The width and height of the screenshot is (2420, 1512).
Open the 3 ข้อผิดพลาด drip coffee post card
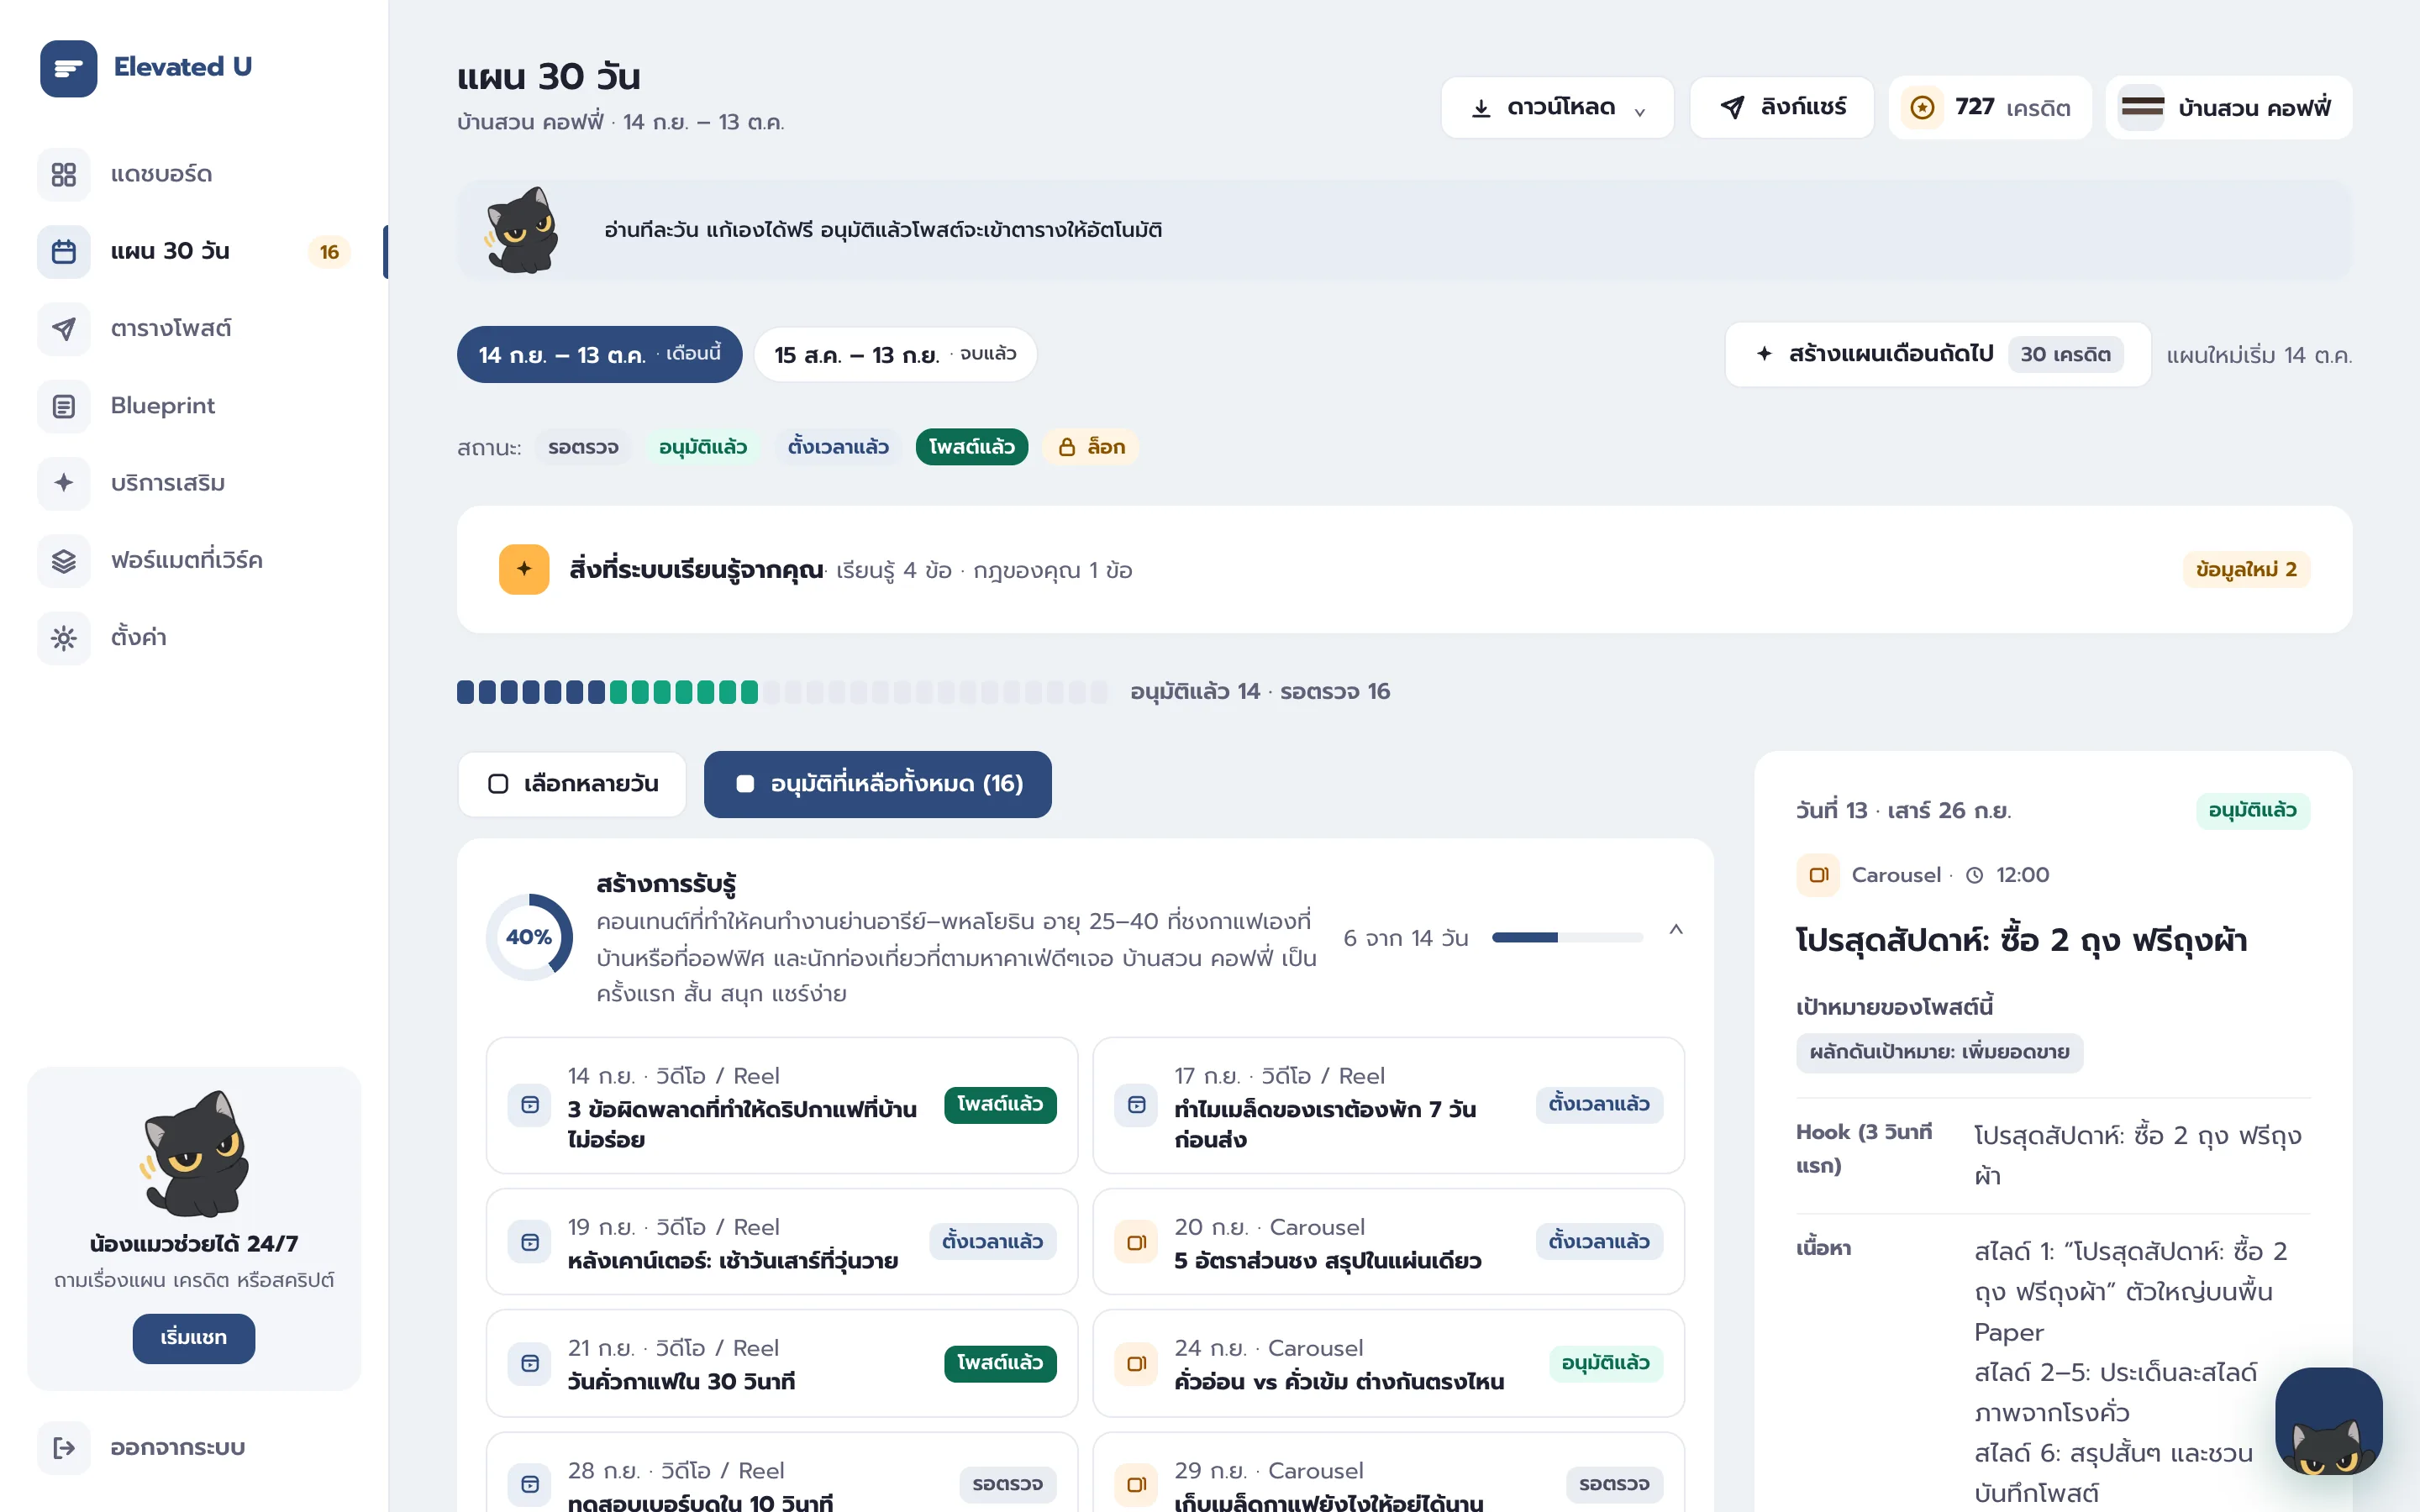click(782, 1105)
